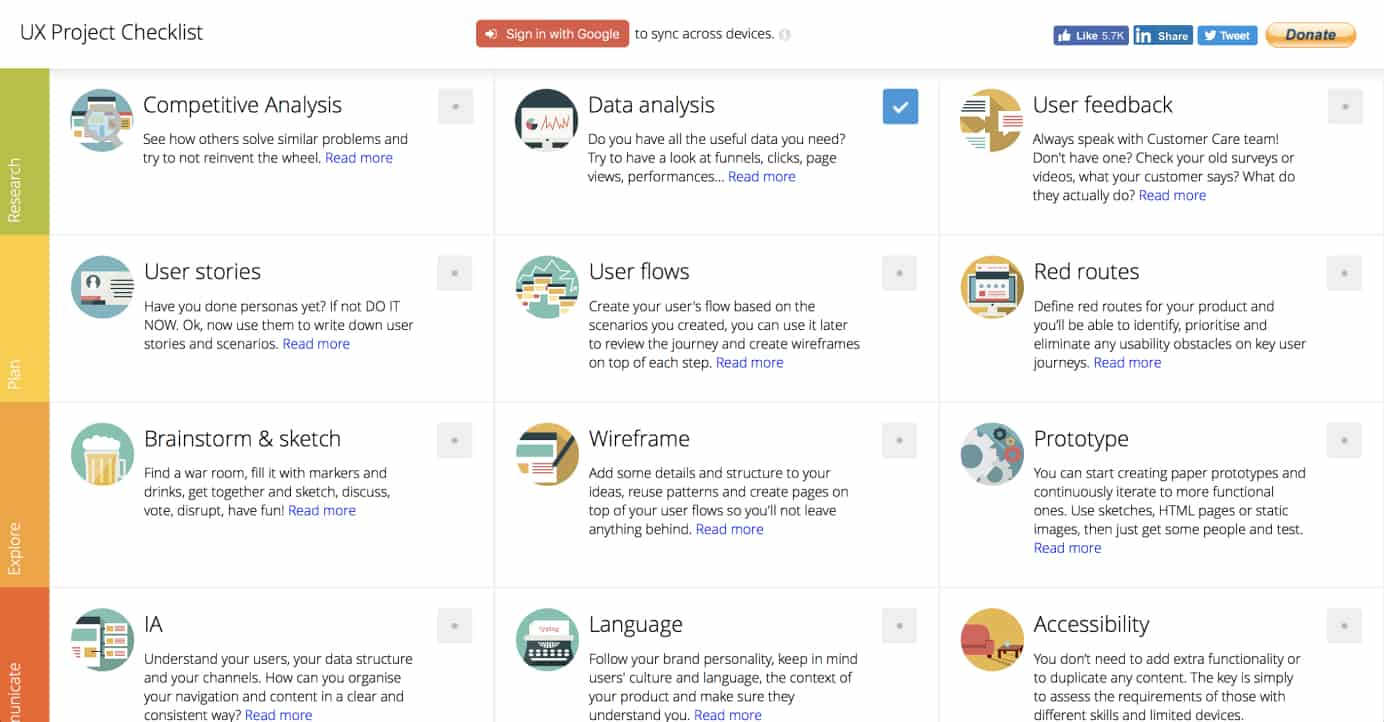
Task: Click the User stories heading
Action: (202, 272)
